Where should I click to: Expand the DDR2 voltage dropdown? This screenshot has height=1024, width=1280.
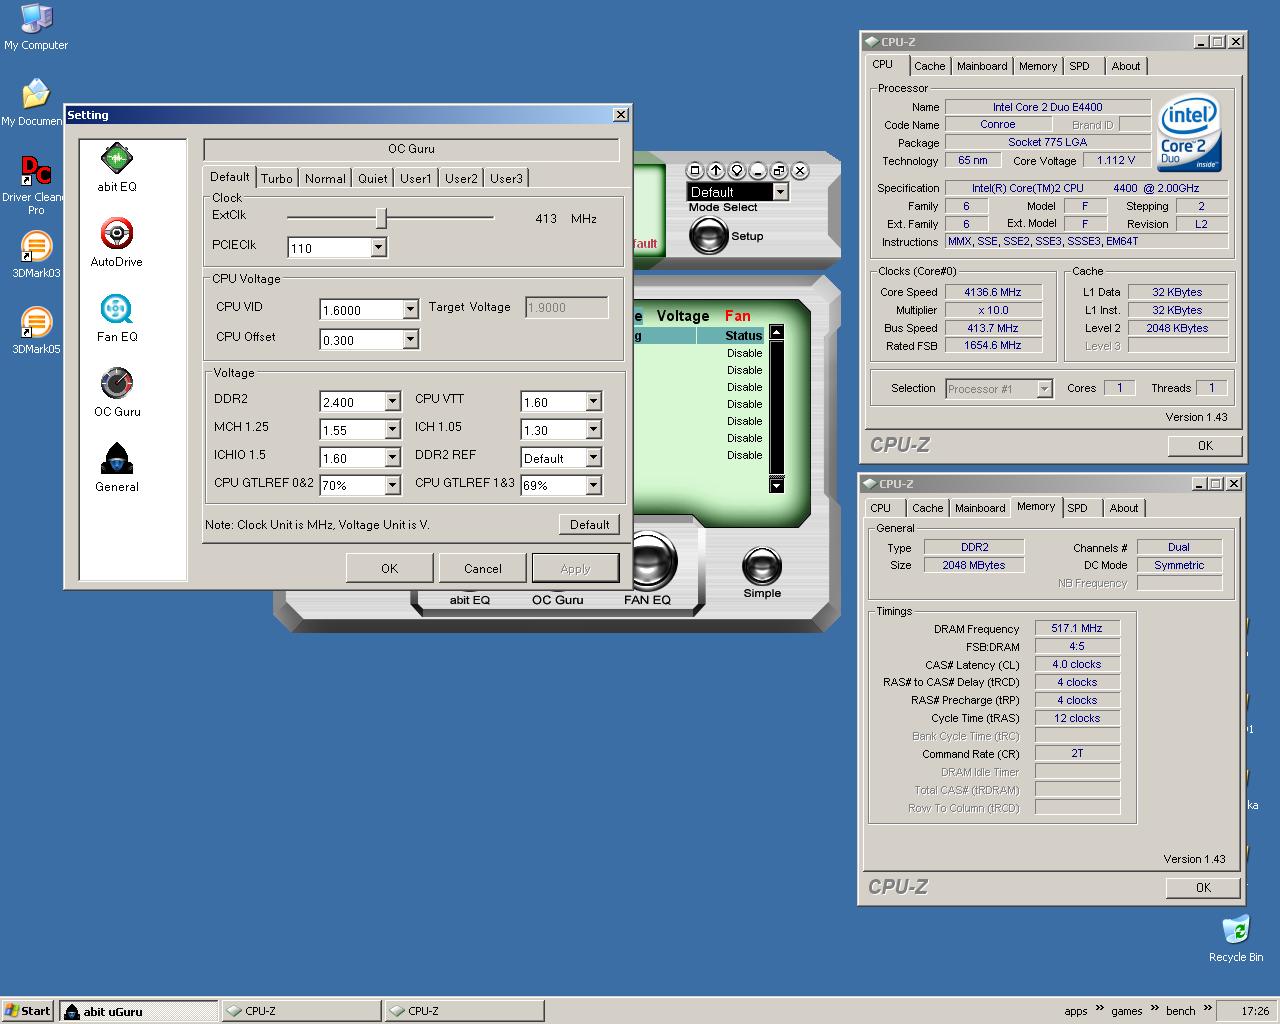392,402
